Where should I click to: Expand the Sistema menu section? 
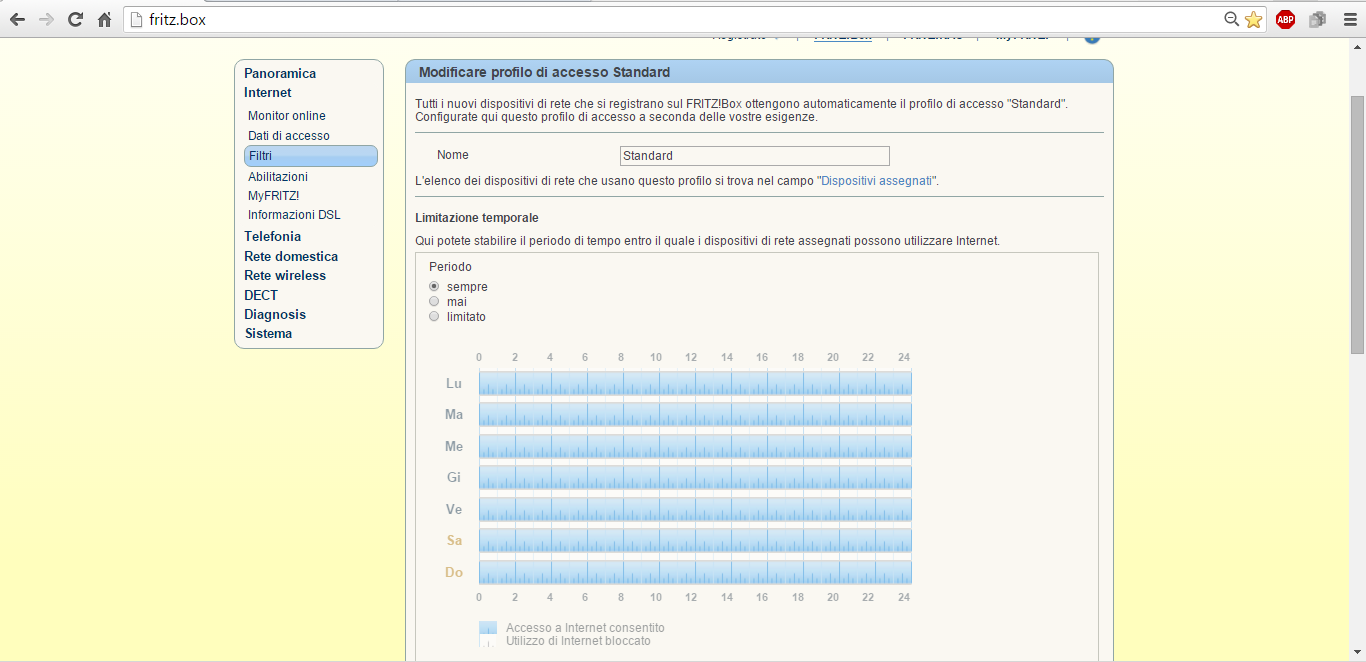(x=268, y=333)
